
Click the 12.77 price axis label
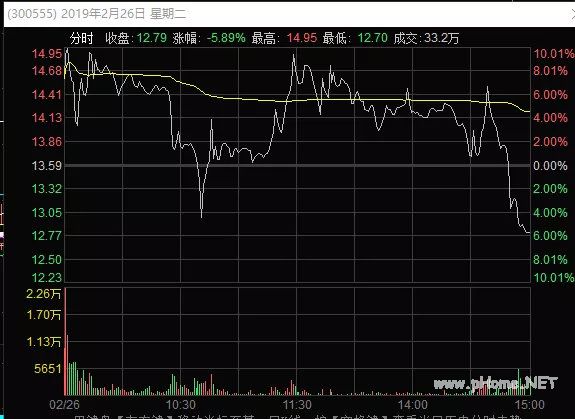pos(47,235)
